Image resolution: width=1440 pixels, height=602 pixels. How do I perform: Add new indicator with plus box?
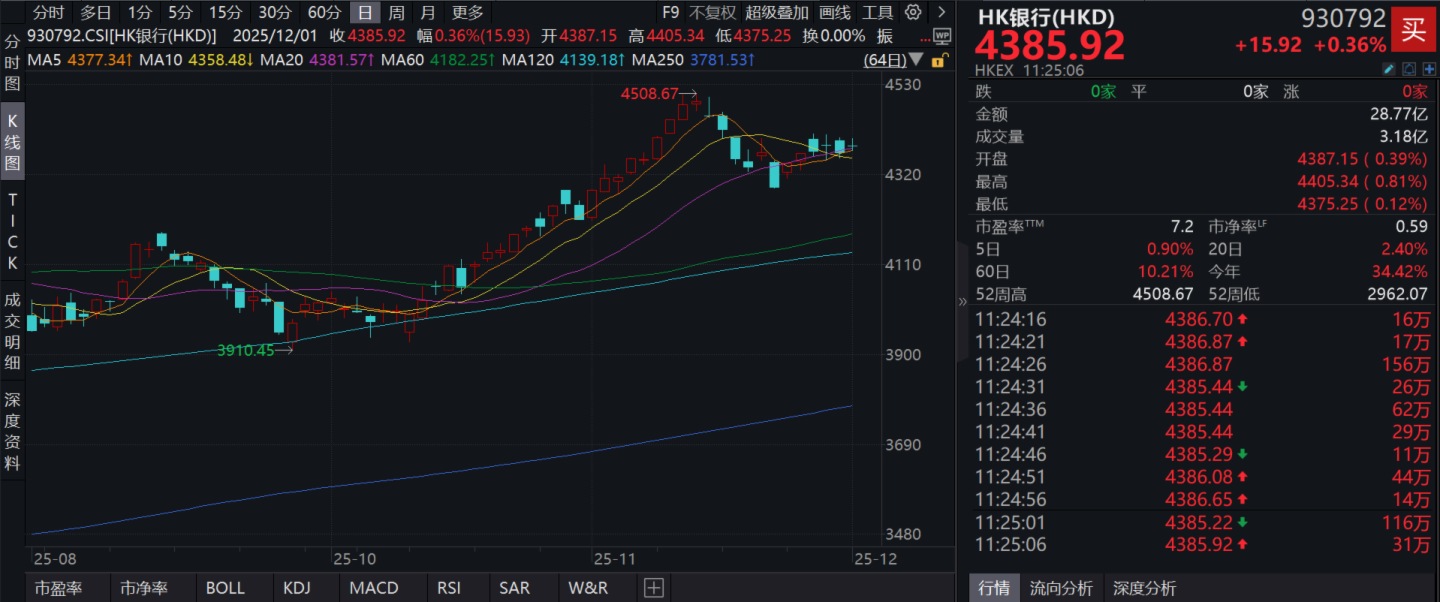pyautogui.click(x=653, y=588)
